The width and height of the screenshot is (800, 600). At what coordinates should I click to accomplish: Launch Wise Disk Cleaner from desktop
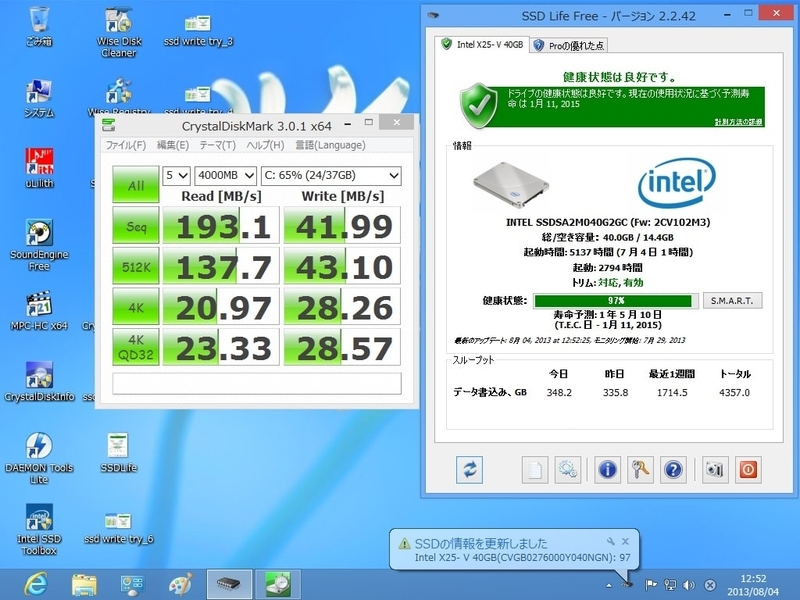click(118, 32)
